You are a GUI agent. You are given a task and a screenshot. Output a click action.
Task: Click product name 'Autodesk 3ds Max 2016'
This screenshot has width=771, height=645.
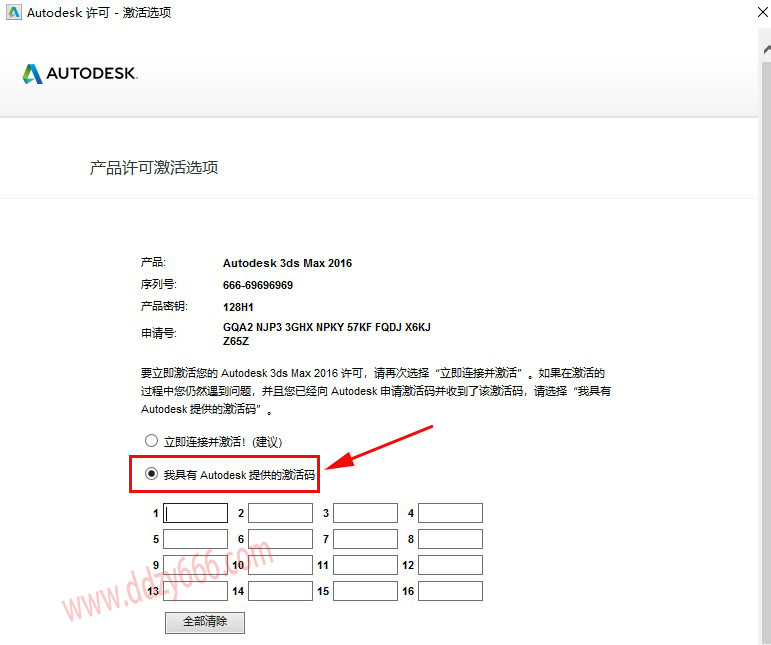point(287,263)
